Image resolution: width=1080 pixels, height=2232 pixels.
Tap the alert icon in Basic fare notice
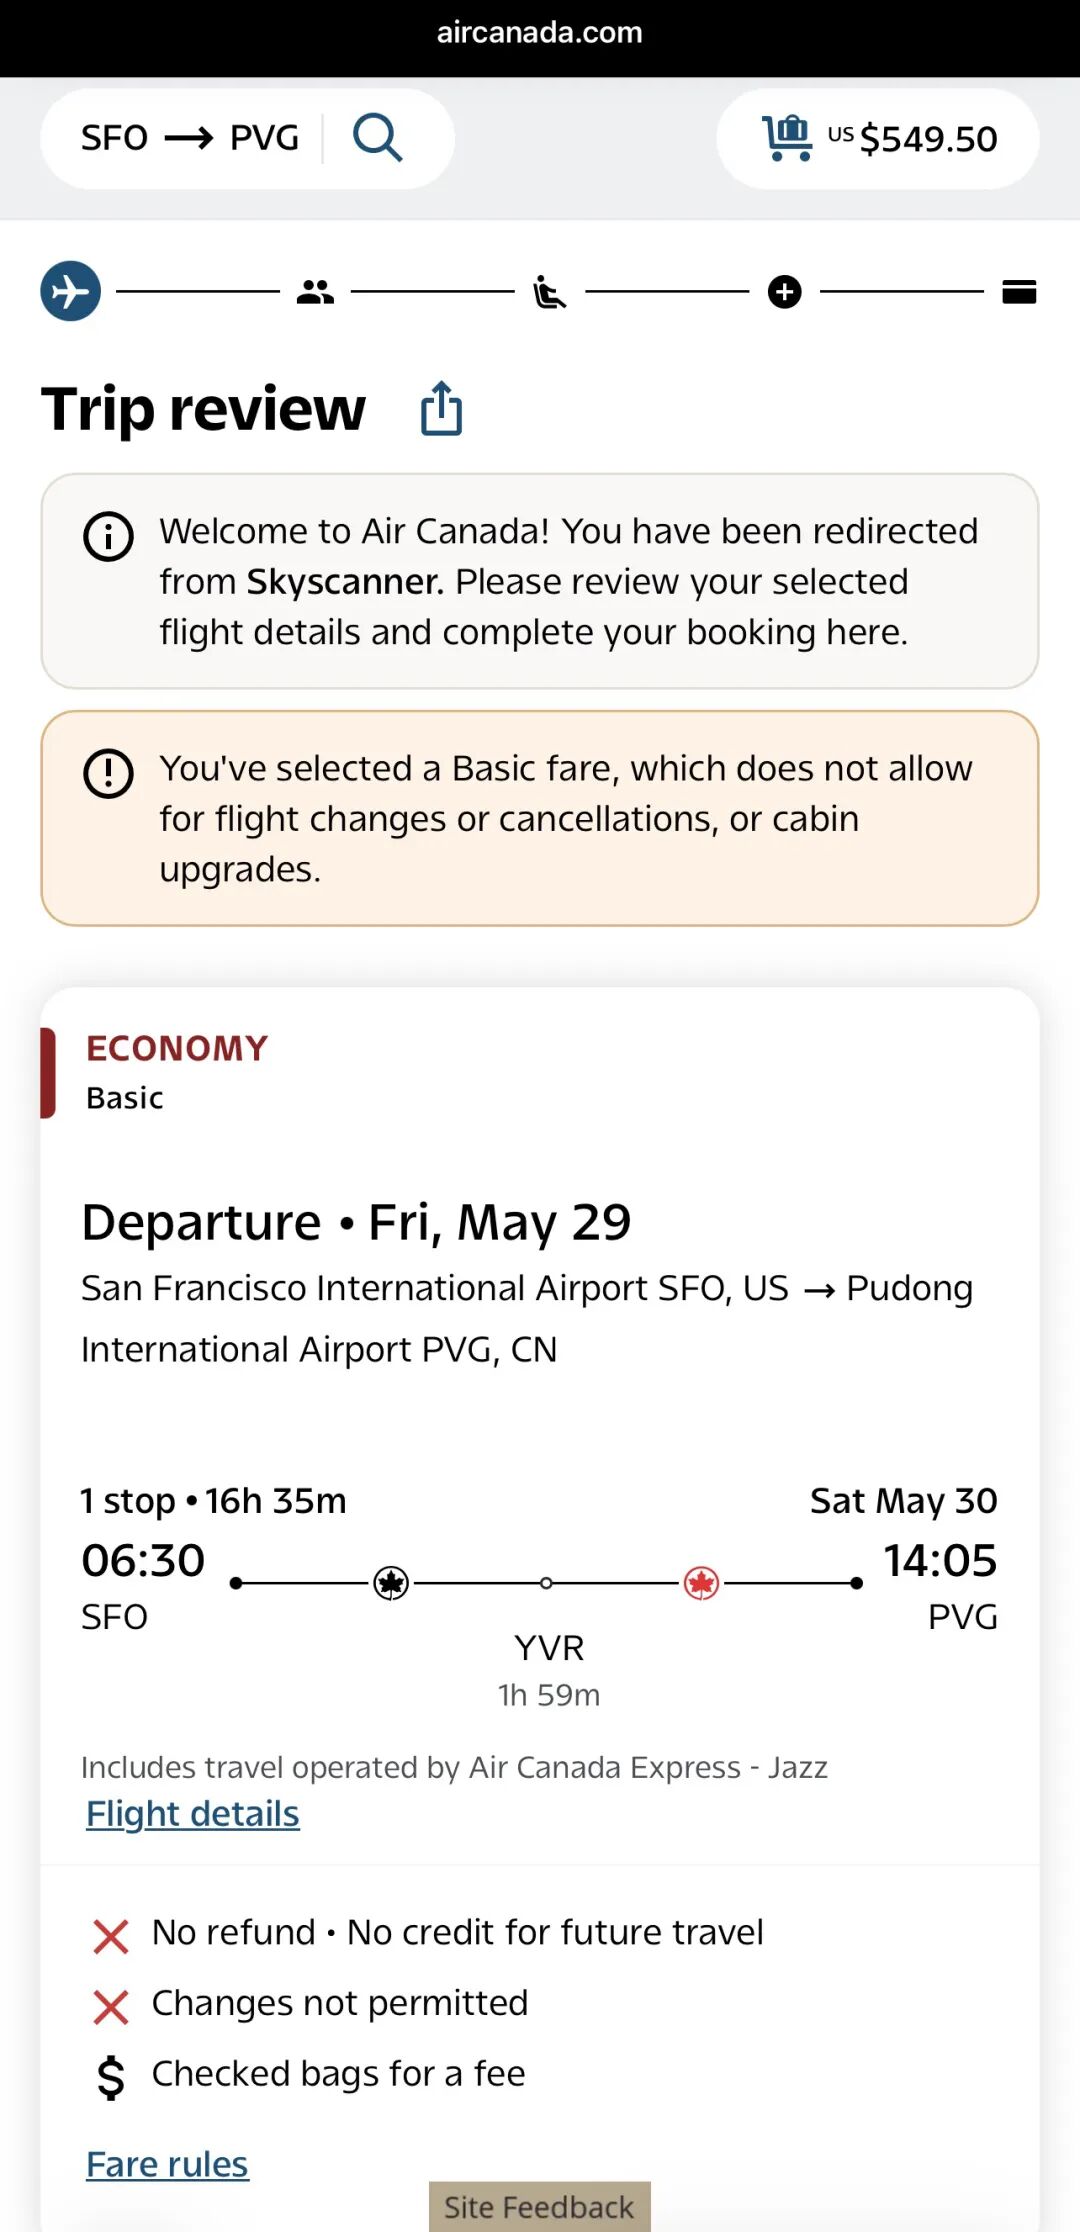pyautogui.click(x=108, y=773)
